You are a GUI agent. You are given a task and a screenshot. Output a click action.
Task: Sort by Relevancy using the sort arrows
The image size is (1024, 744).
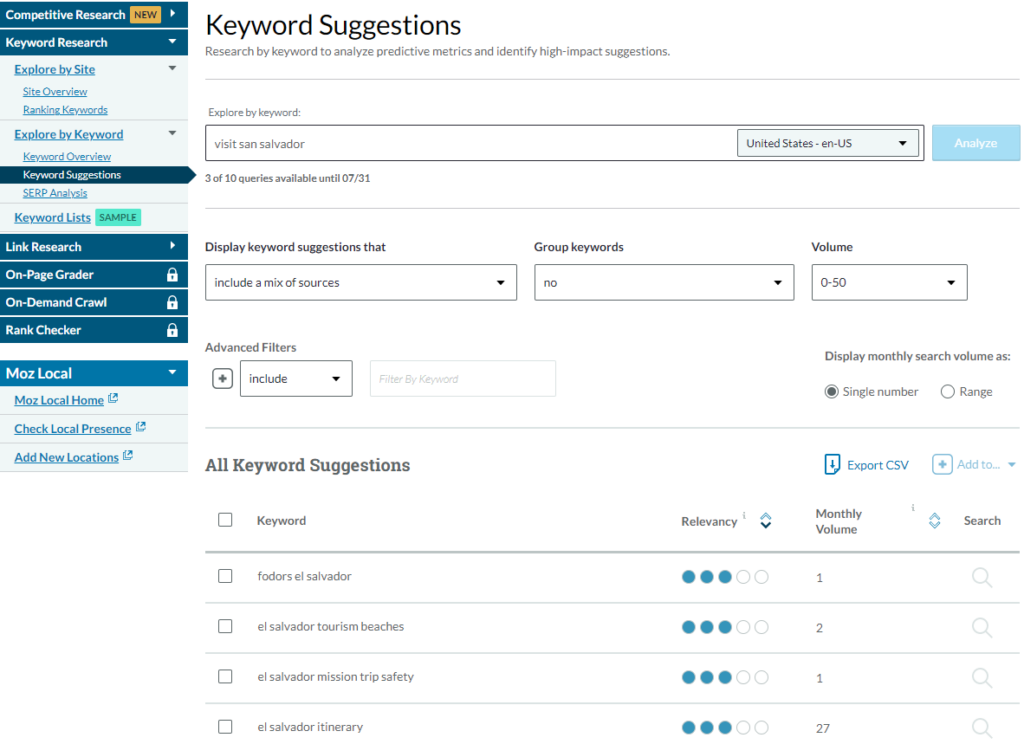tap(765, 521)
